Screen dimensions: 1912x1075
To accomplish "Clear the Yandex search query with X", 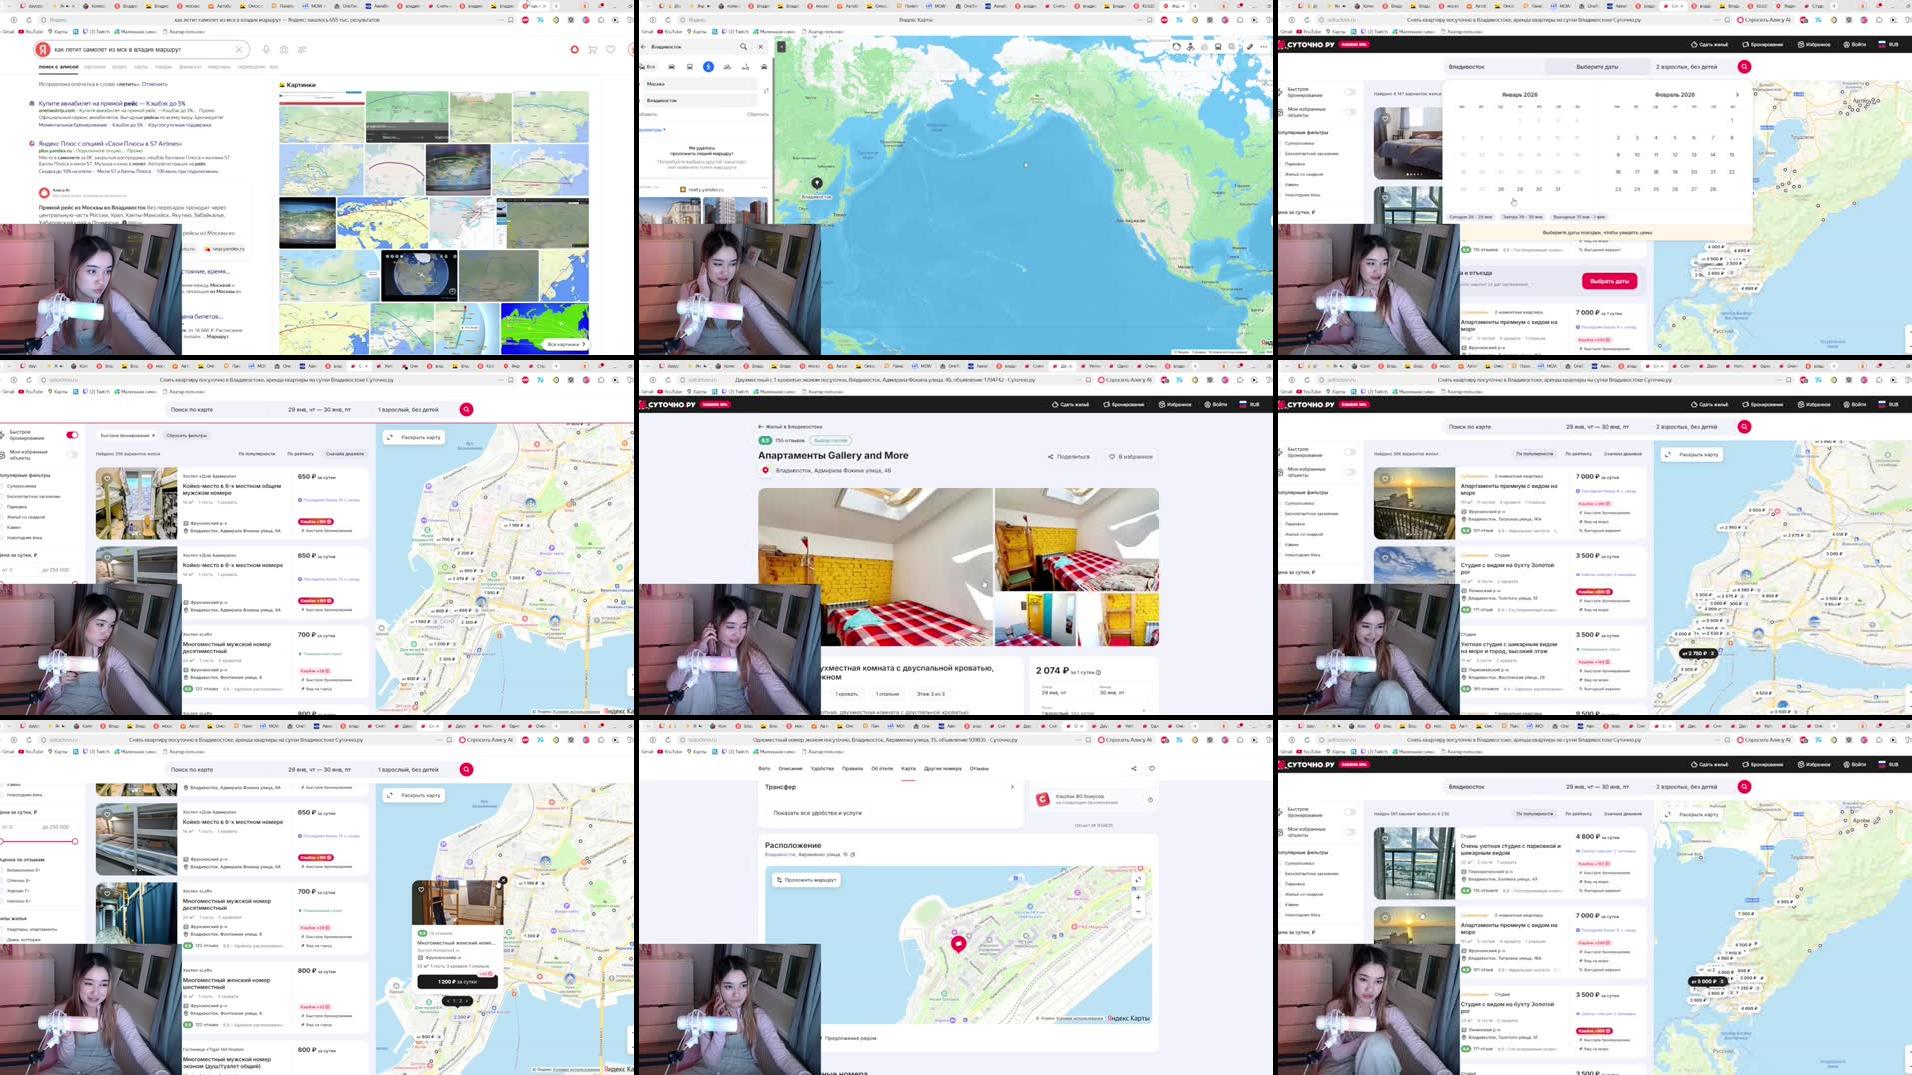I will click(x=239, y=49).
